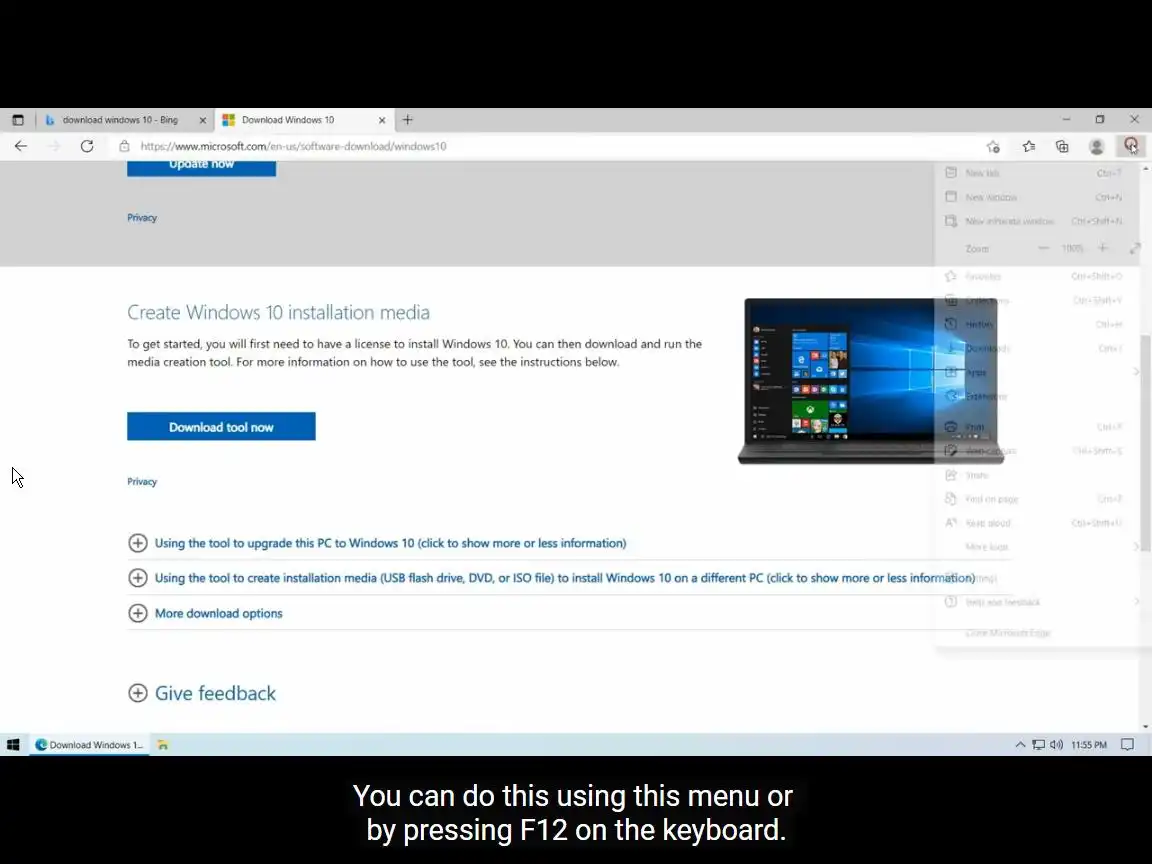Click the address bar URL field
Viewport: 1152px width, 864px height.
coord(551,146)
